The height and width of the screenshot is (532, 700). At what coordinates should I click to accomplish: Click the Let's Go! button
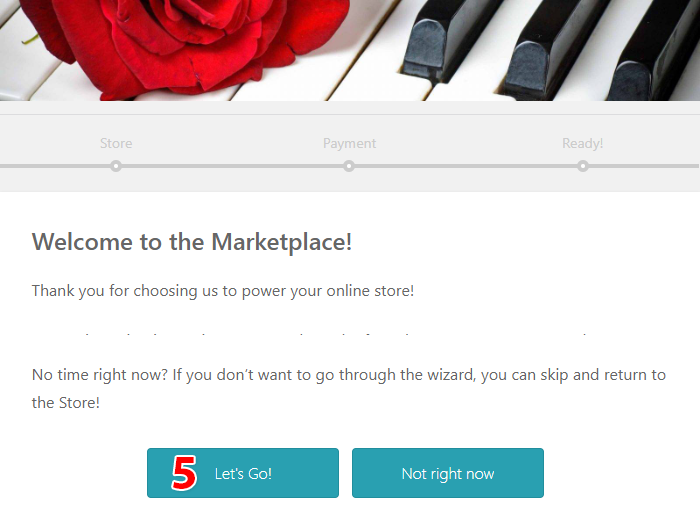point(243,473)
